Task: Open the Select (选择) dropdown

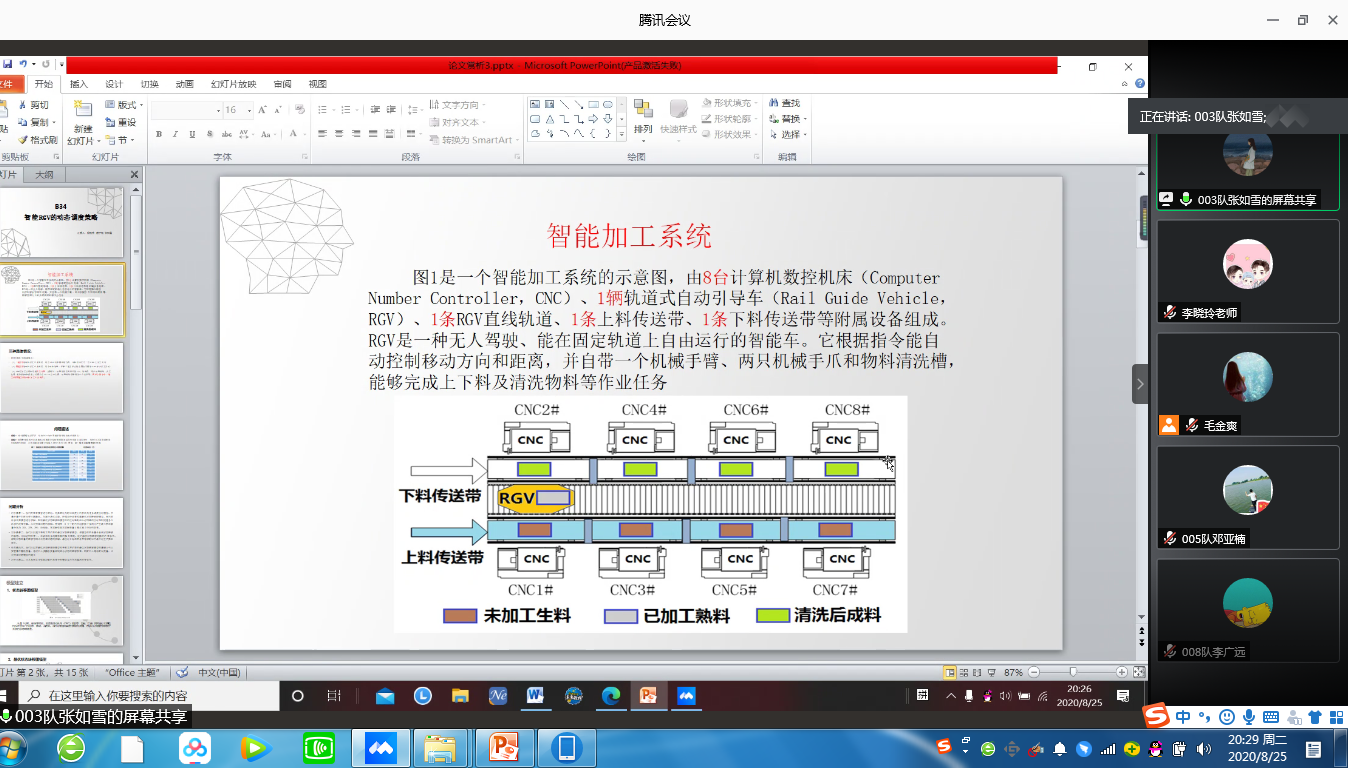Action: tap(791, 135)
